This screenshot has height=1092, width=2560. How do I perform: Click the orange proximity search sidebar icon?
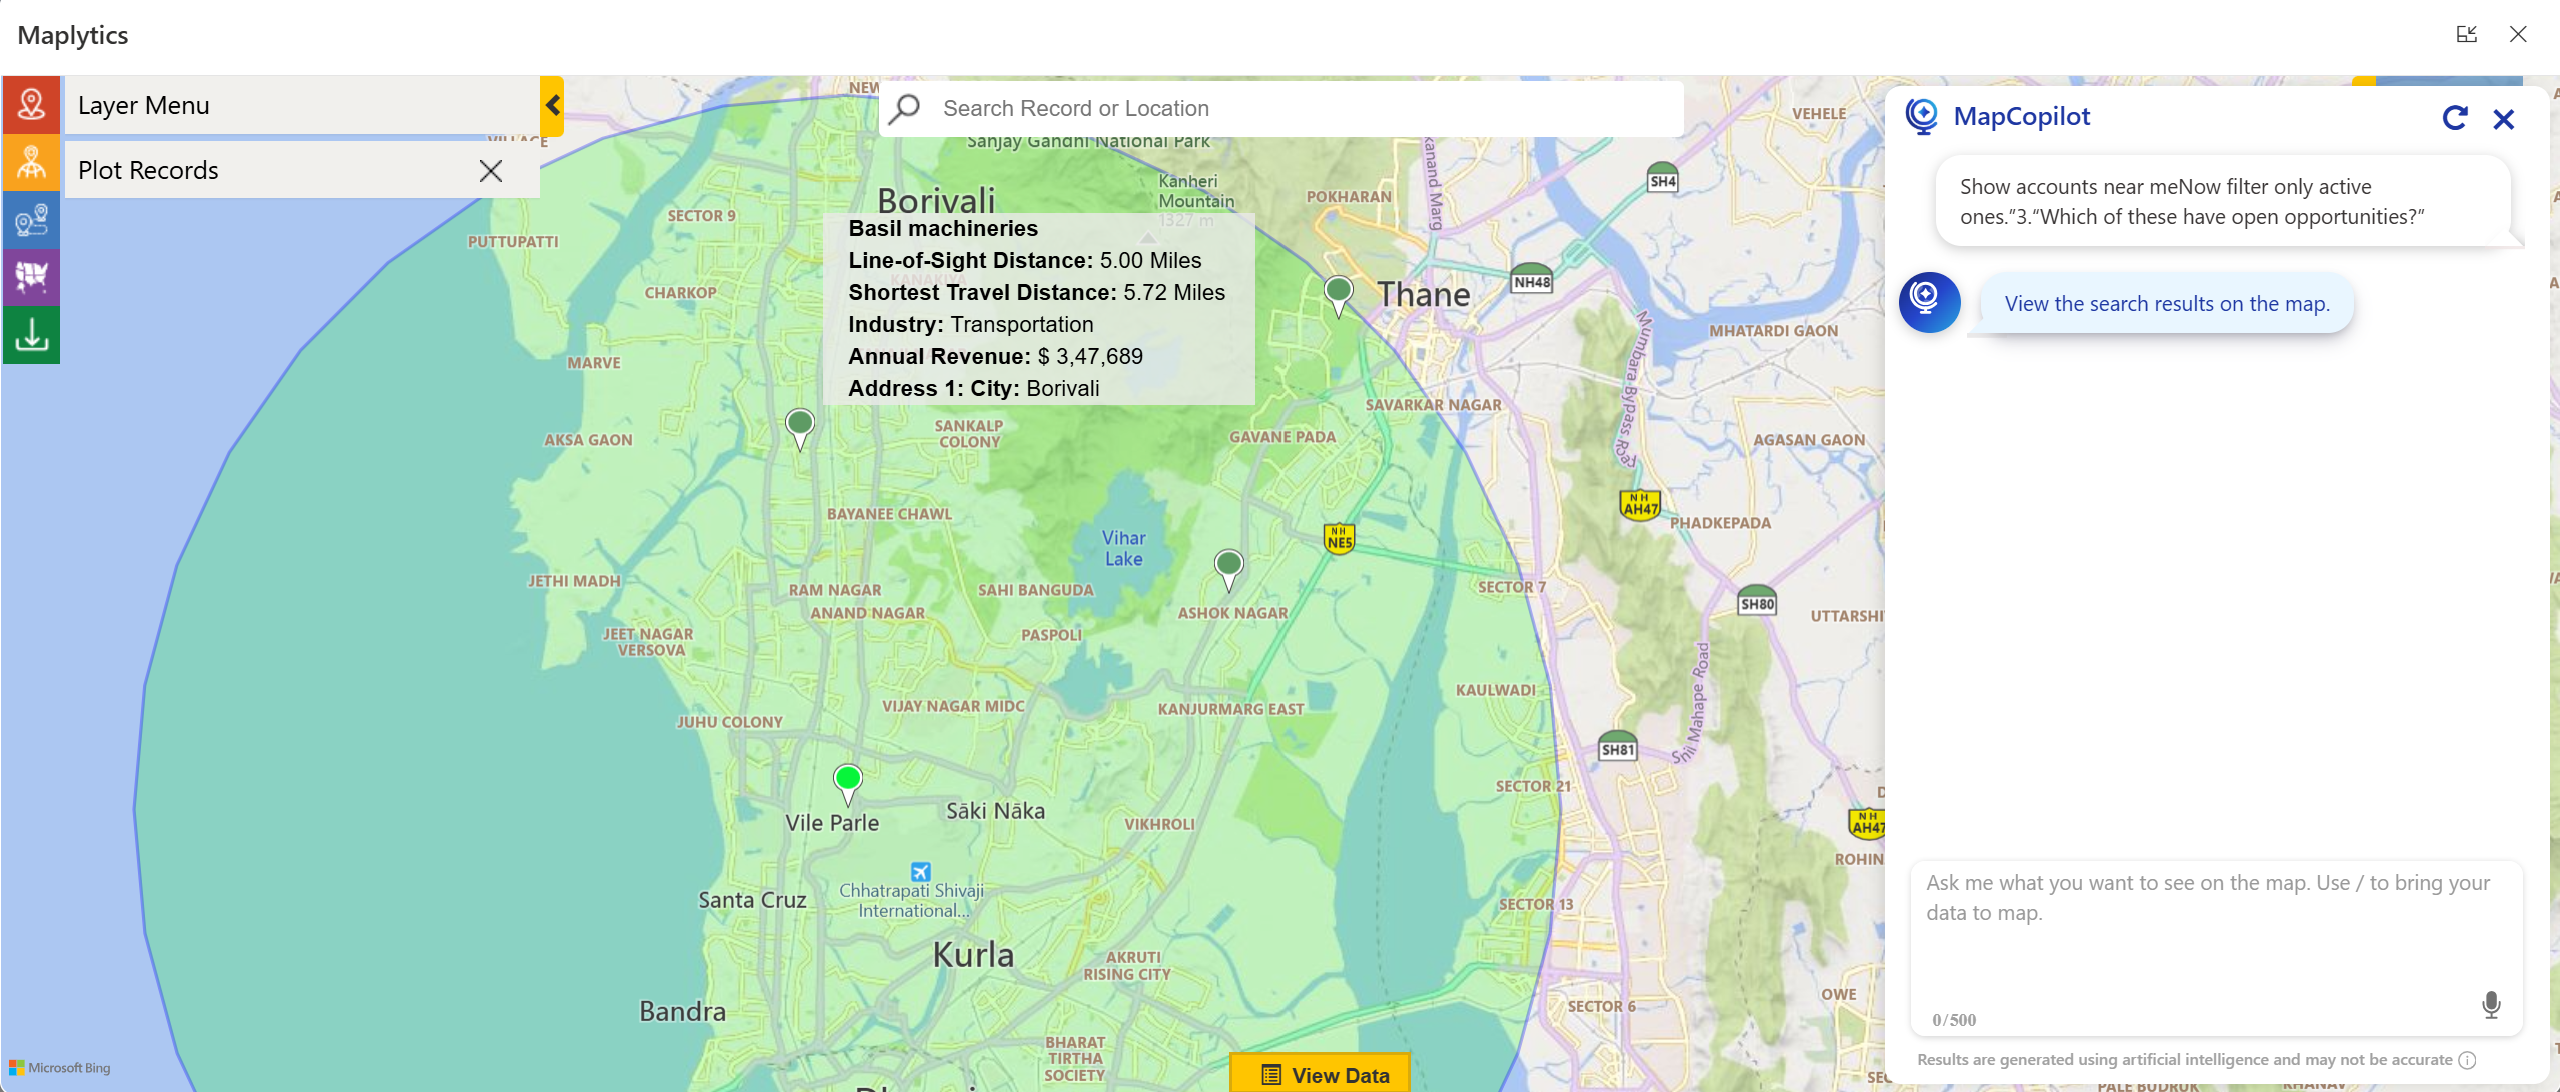click(x=31, y=163)
